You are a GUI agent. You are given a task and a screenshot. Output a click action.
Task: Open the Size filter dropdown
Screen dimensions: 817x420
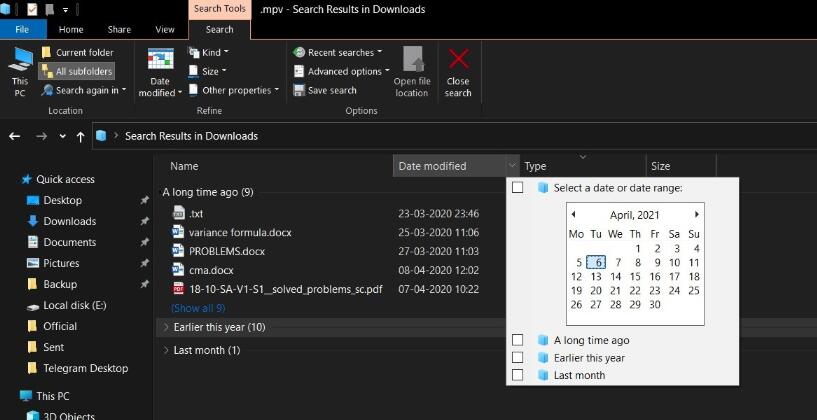click(207, 71)
